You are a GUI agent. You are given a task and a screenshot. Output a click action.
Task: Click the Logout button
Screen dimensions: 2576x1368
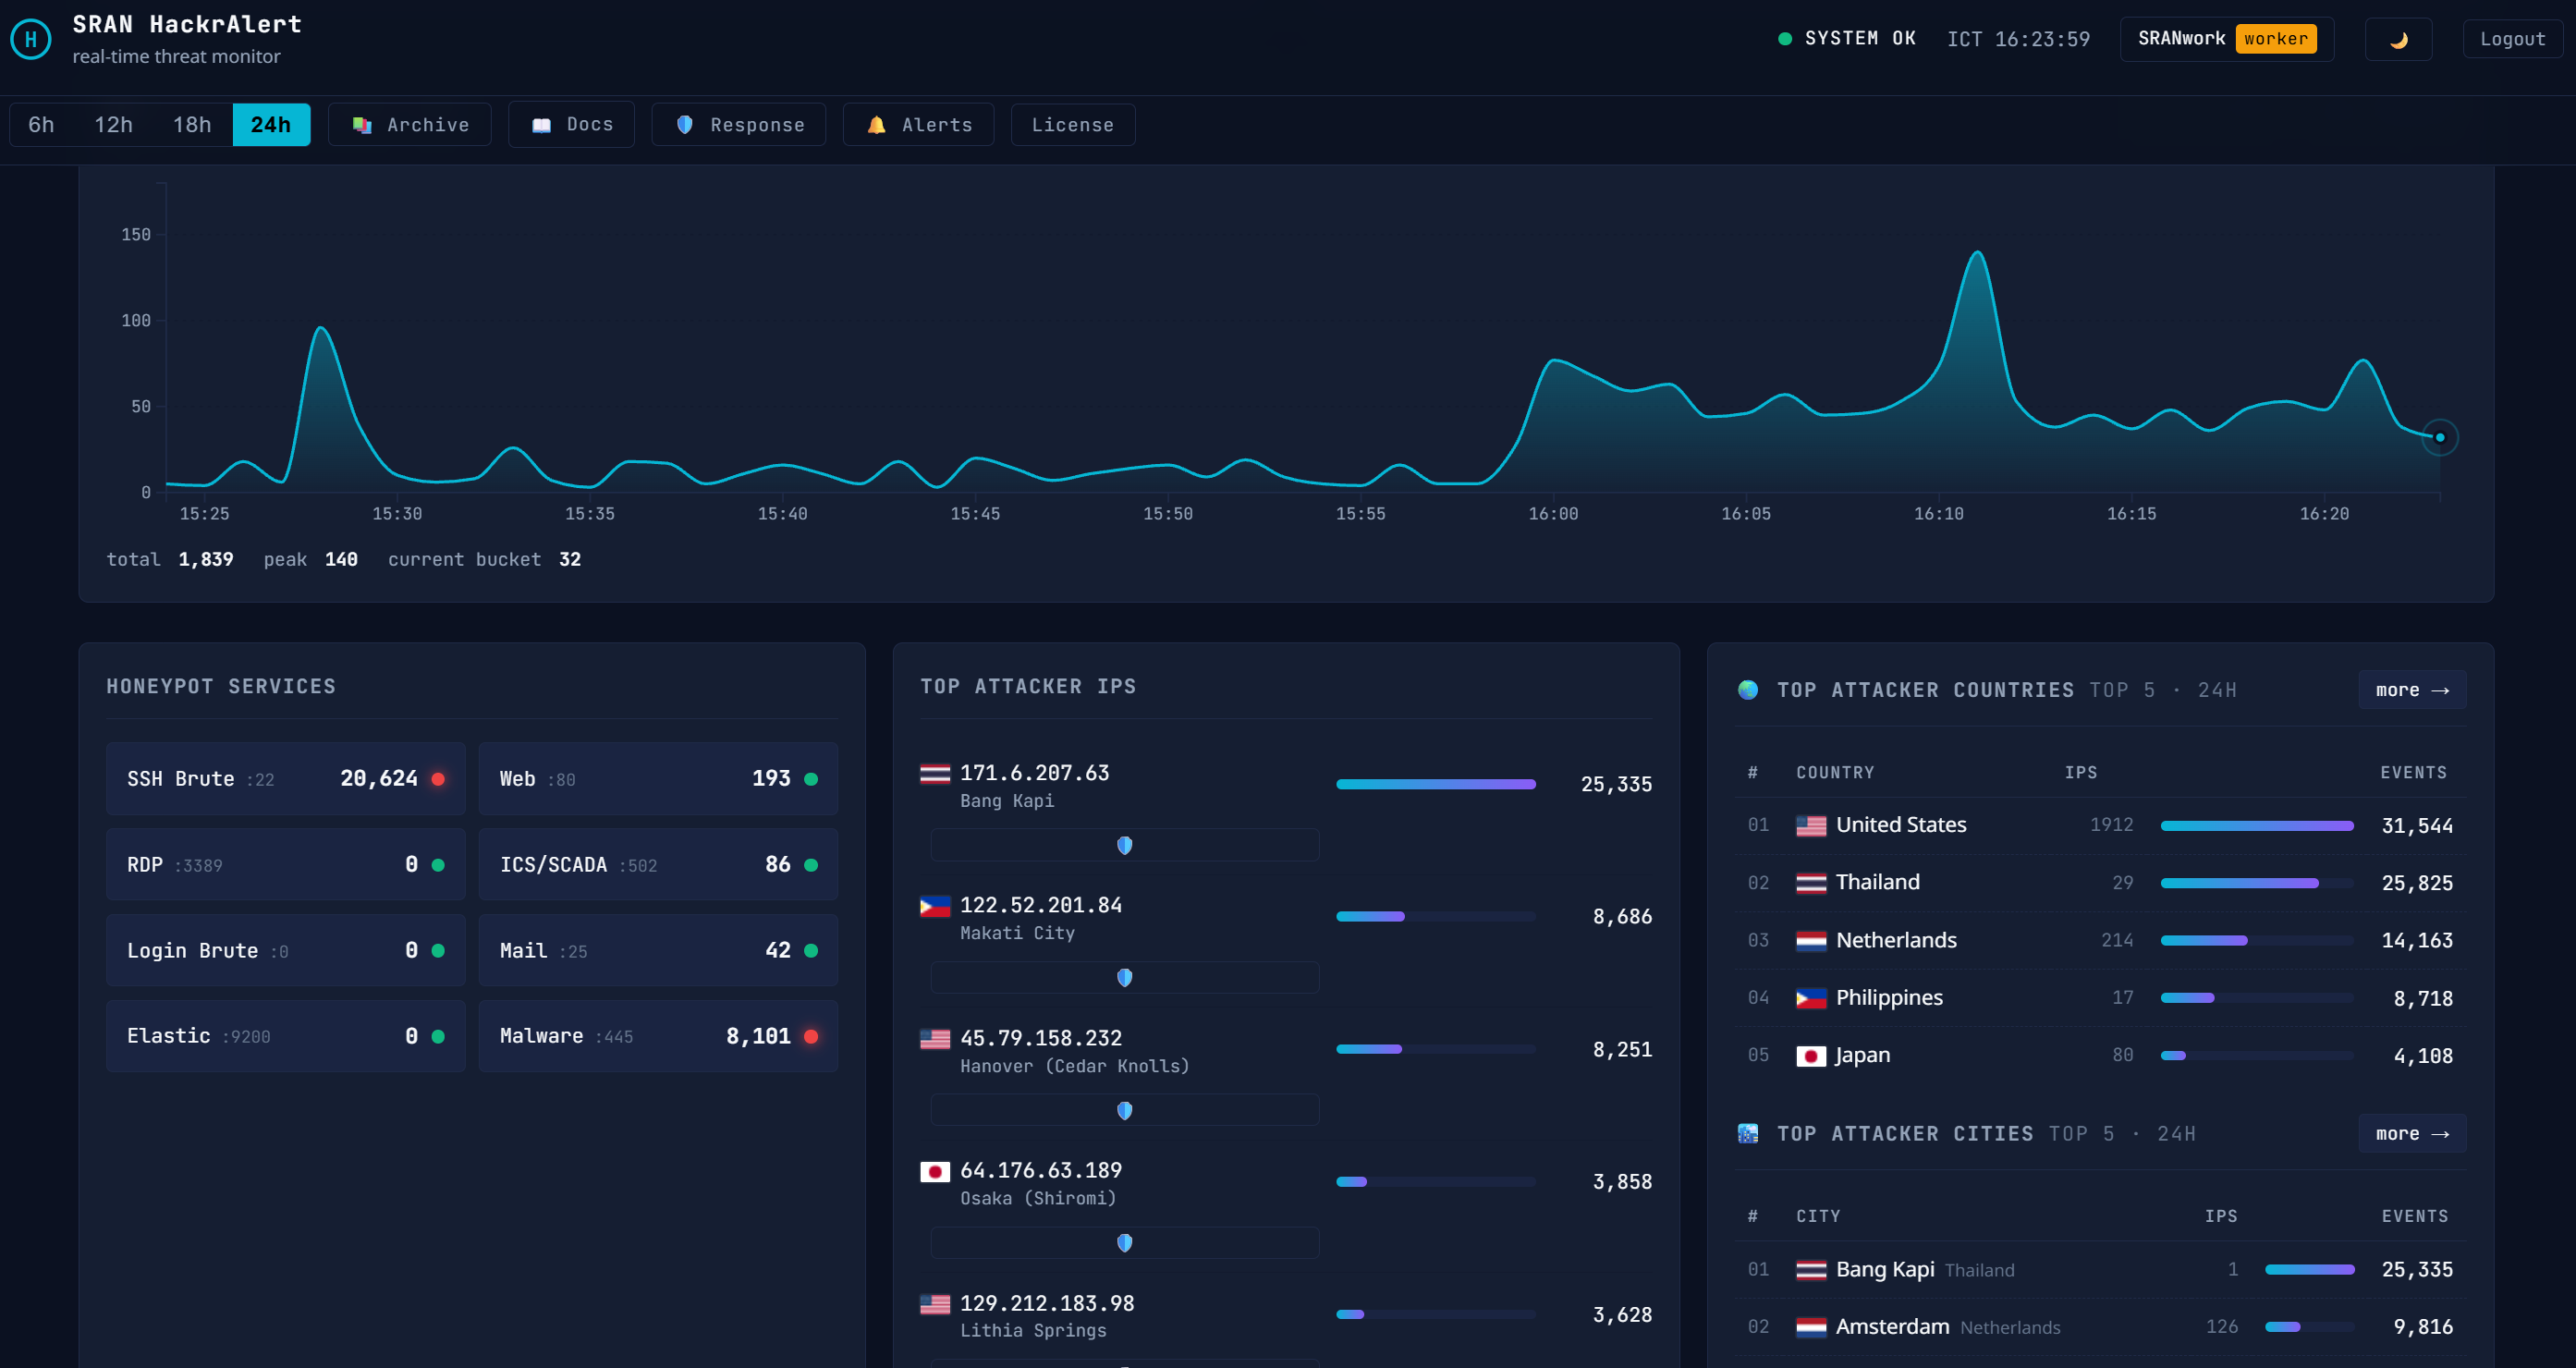coord(2513,38)
